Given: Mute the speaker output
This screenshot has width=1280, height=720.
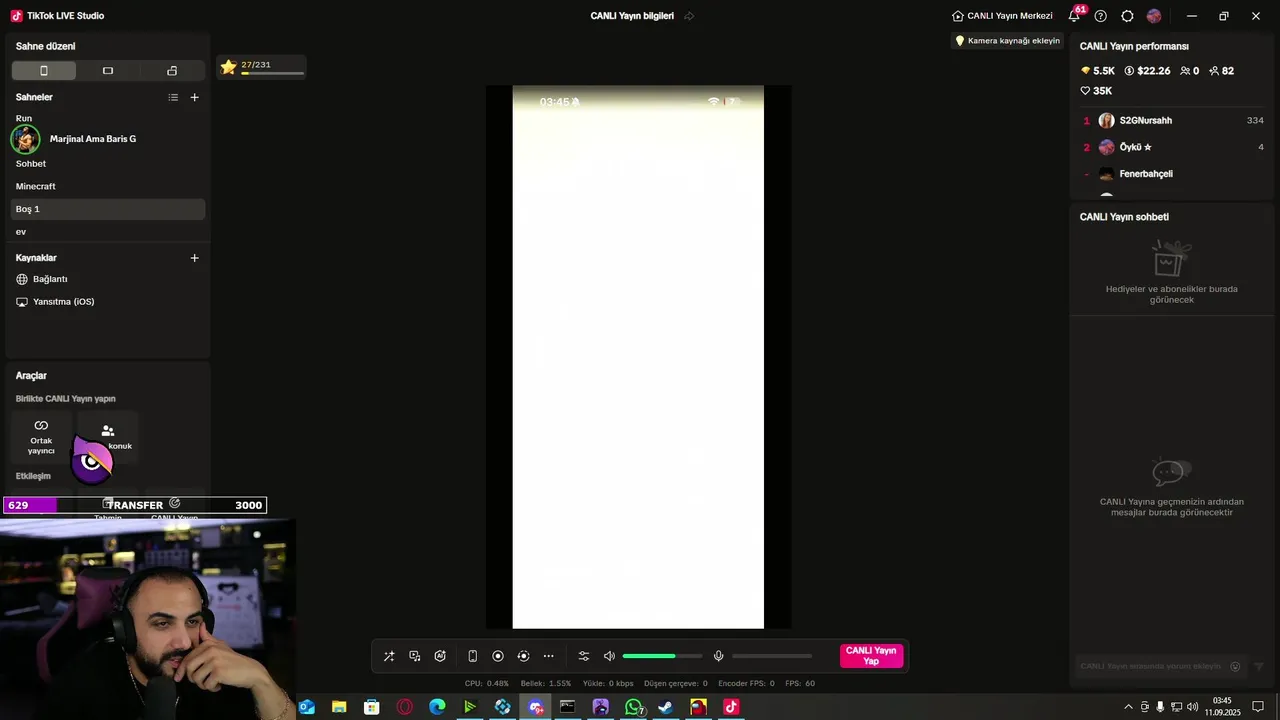Looking at the screenshot, I should (609, 656).
